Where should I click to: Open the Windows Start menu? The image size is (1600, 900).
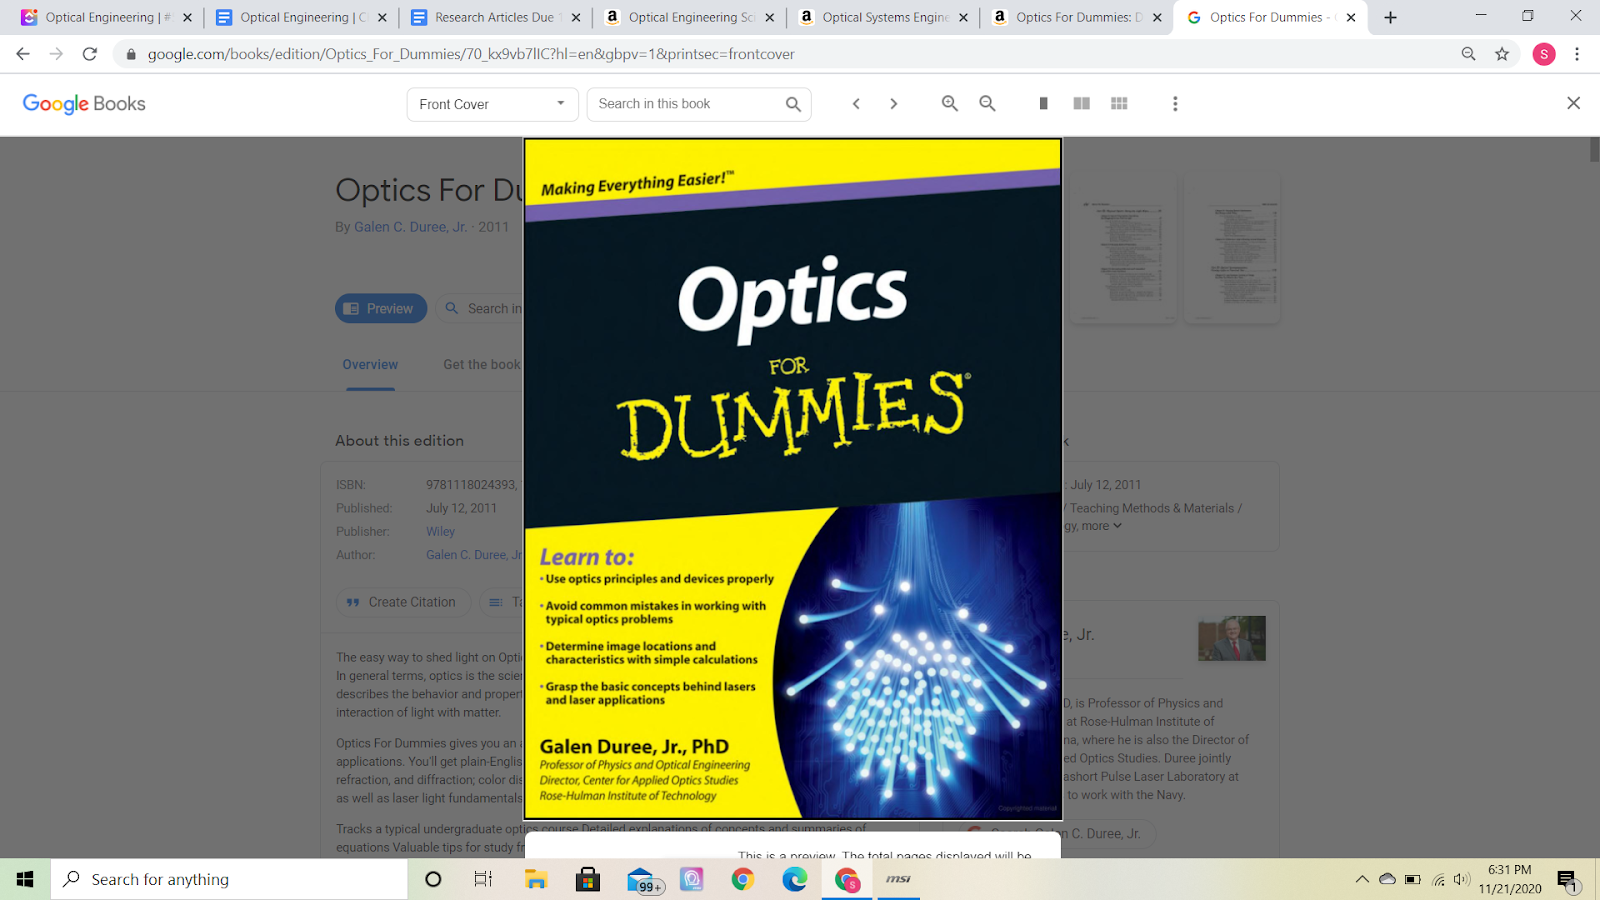(x=25, y=879)
